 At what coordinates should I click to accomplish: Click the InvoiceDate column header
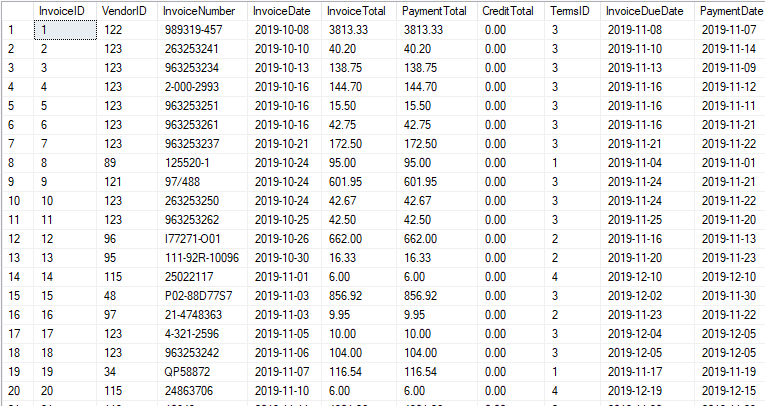pos(284,11)
